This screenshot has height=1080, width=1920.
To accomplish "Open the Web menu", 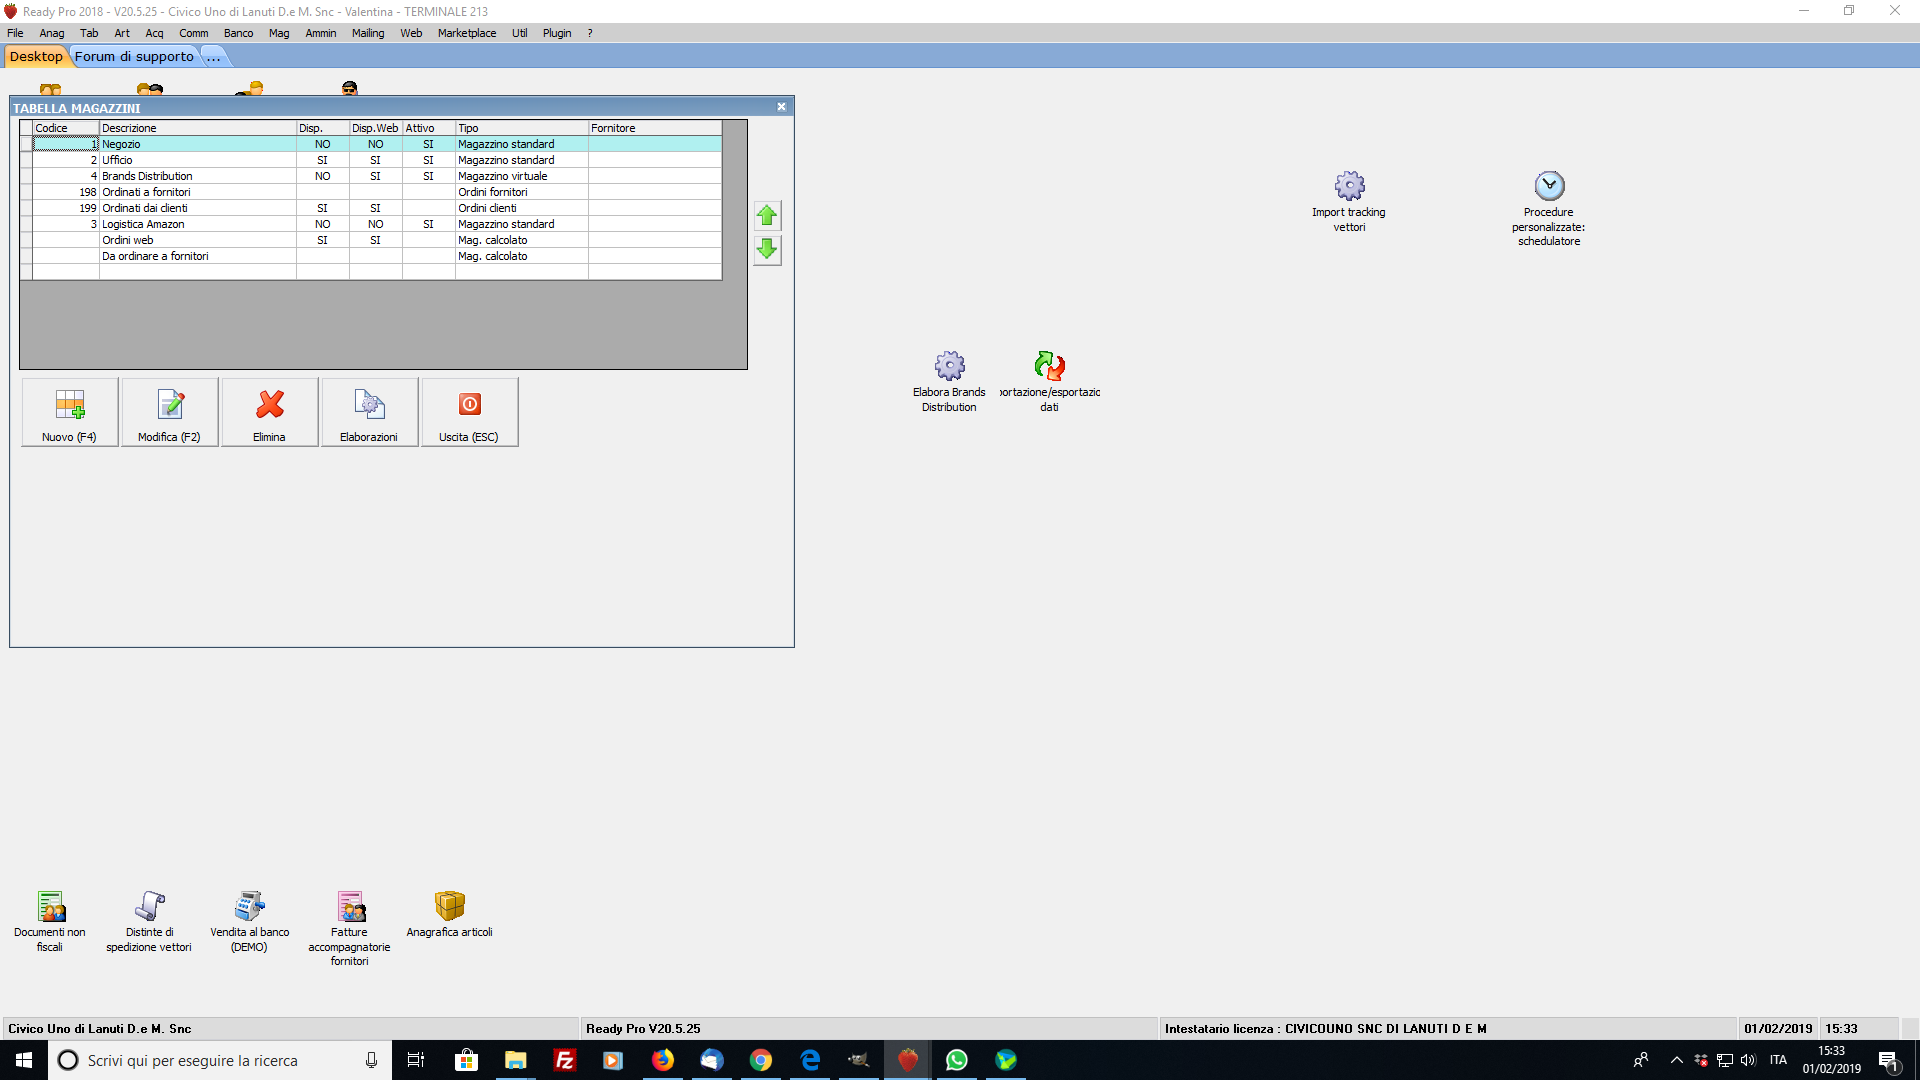I will [x=411, y=33].
